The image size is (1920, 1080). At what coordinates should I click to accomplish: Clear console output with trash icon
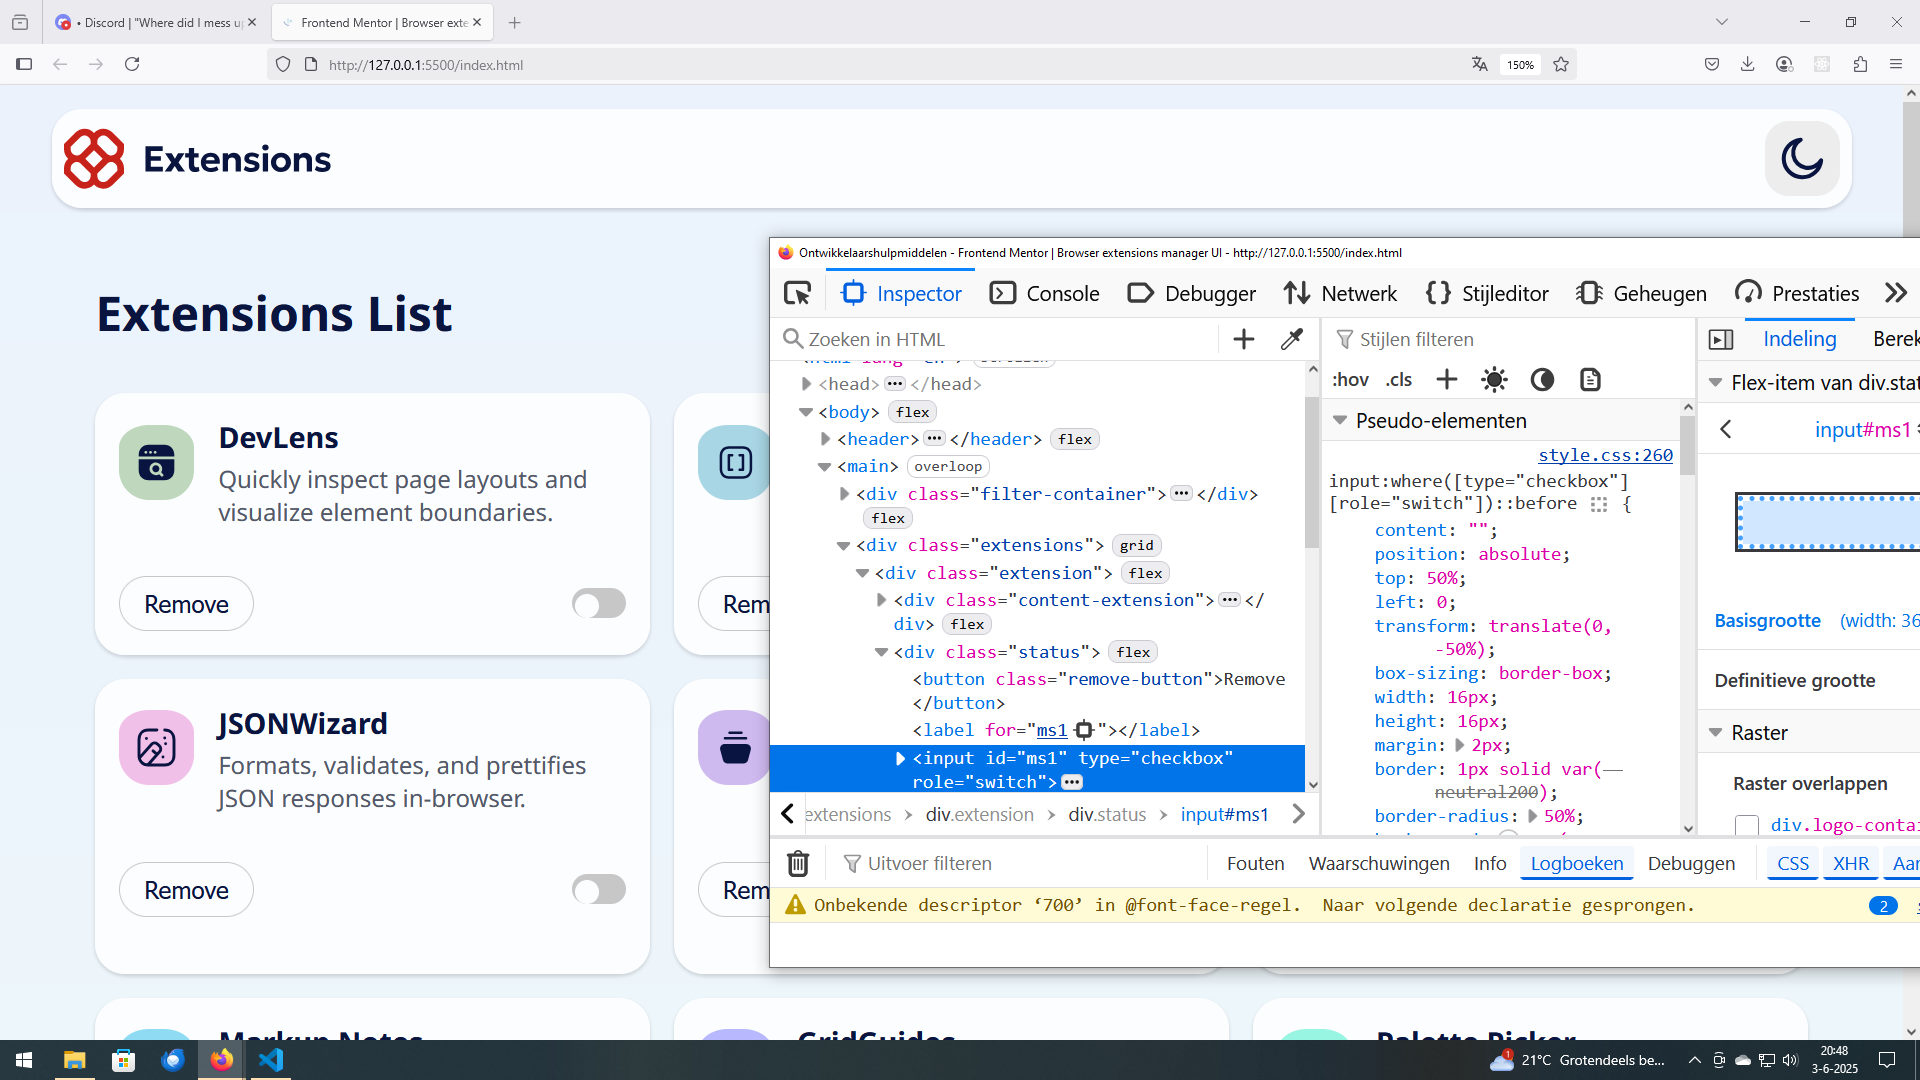[797, 863]
